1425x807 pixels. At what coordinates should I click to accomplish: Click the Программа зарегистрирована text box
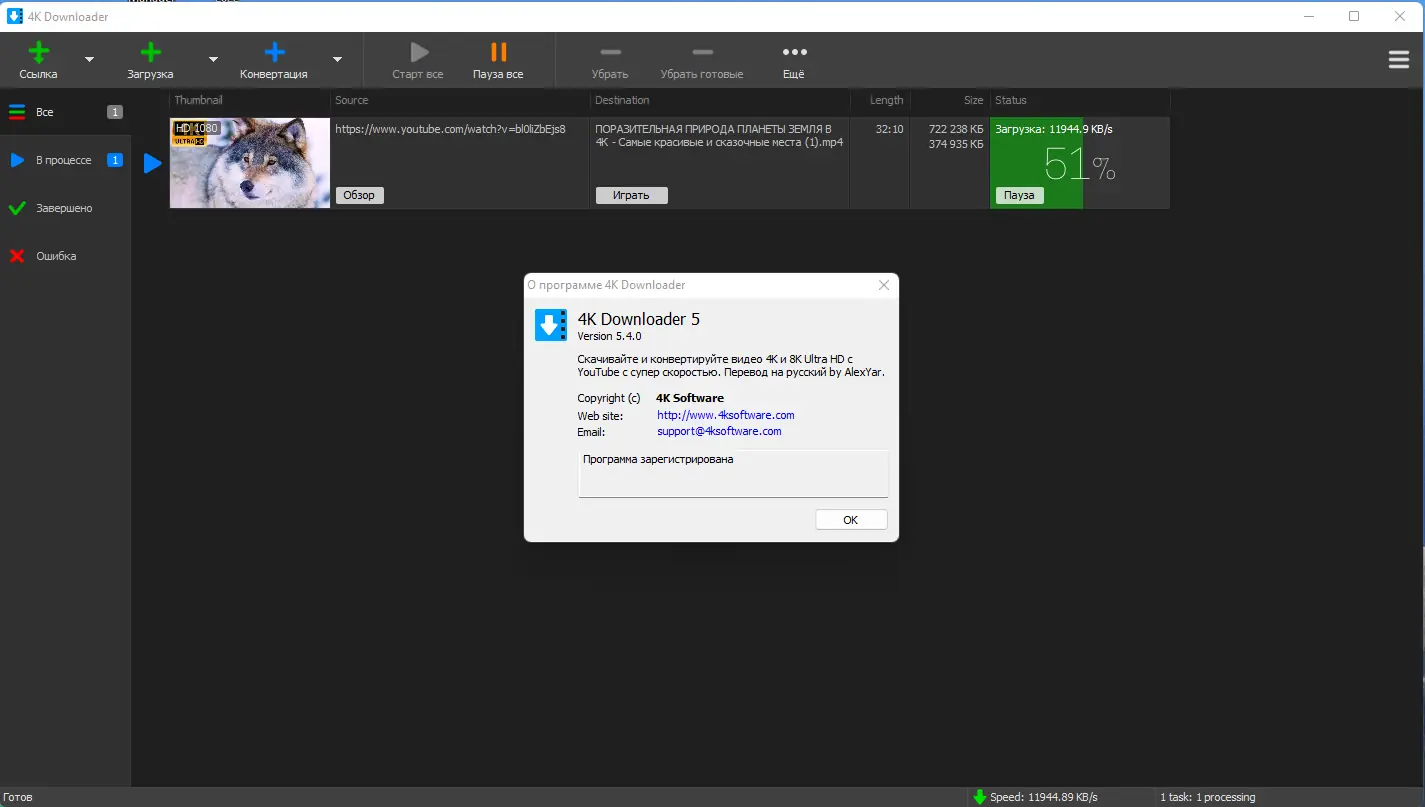(733, 473)
